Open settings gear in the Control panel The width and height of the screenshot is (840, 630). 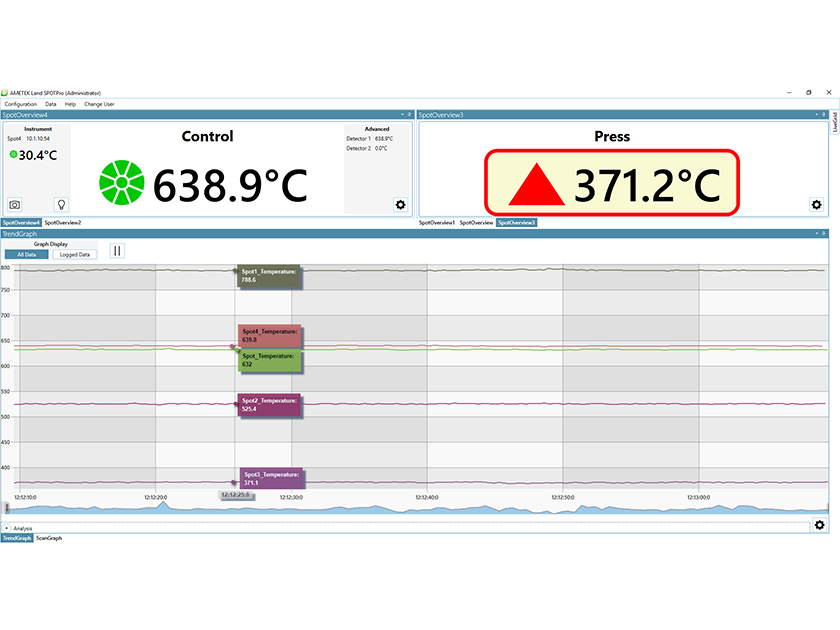(x=400, y=204)
